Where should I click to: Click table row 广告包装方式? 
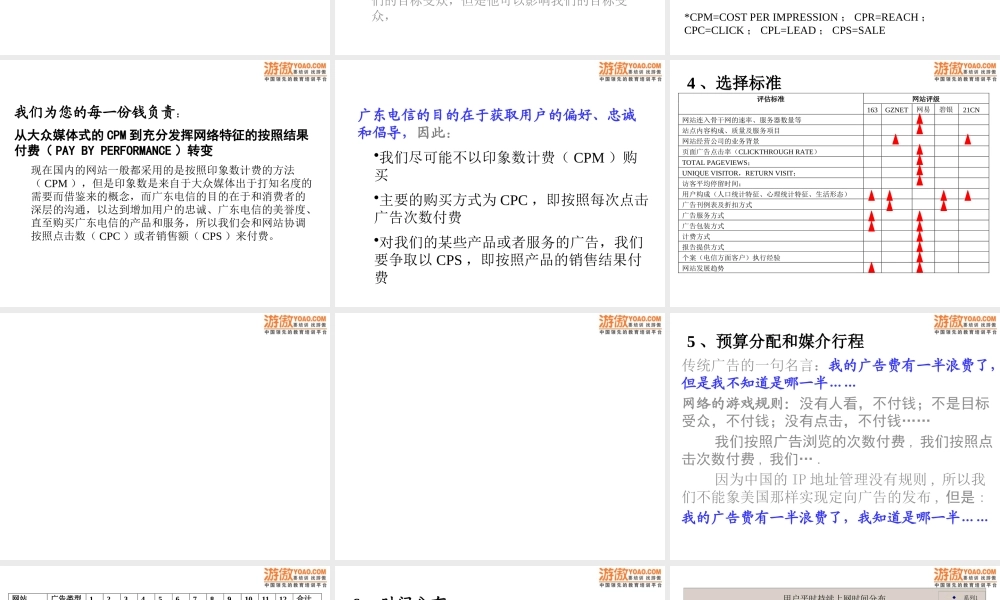(x=834, y=226)
